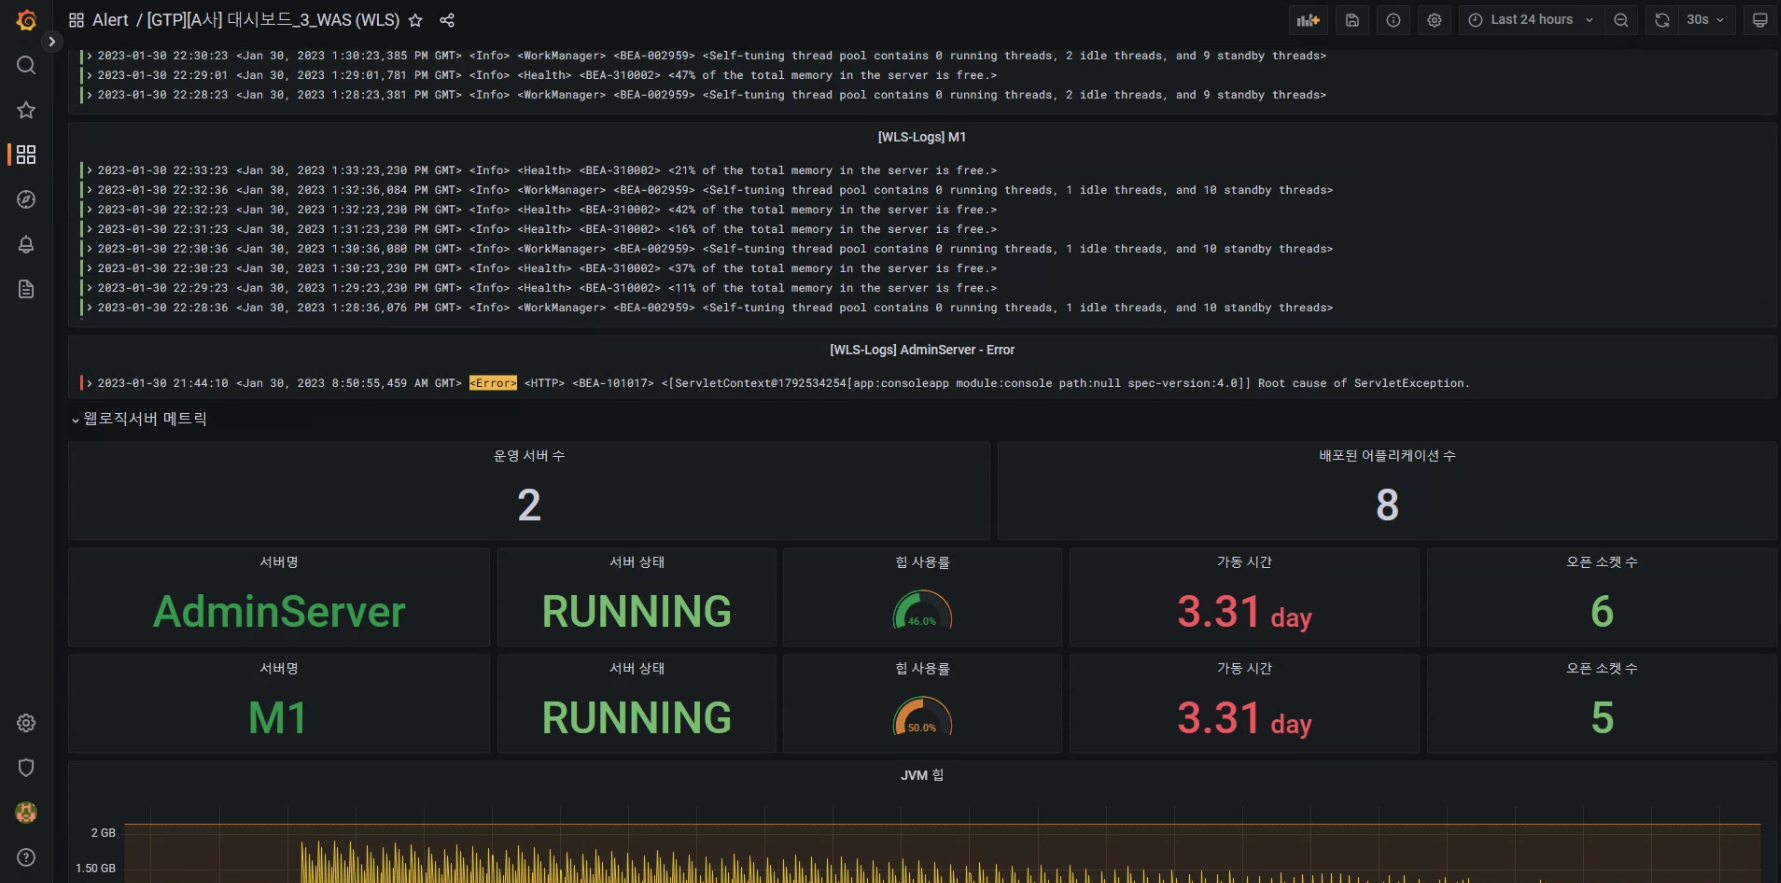Viewport: 1781px width, 883px height.
Task: Expand the sidebar navigation arrow
Action: pyautogui.click(x=52, y=41)
